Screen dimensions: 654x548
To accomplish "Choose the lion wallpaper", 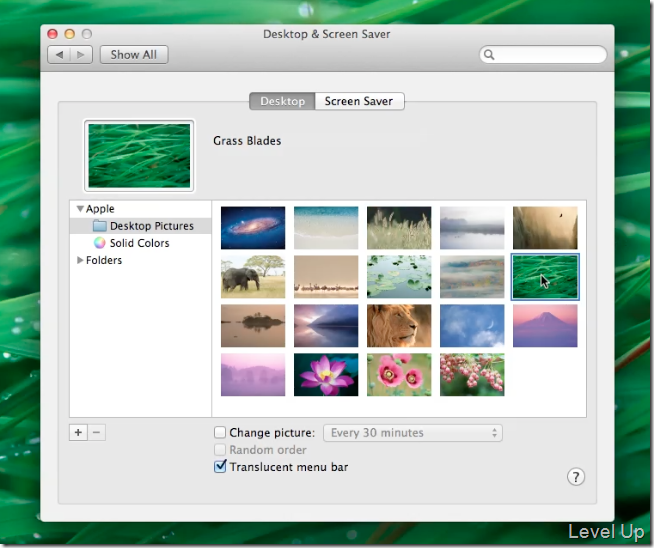I will 399,326.
